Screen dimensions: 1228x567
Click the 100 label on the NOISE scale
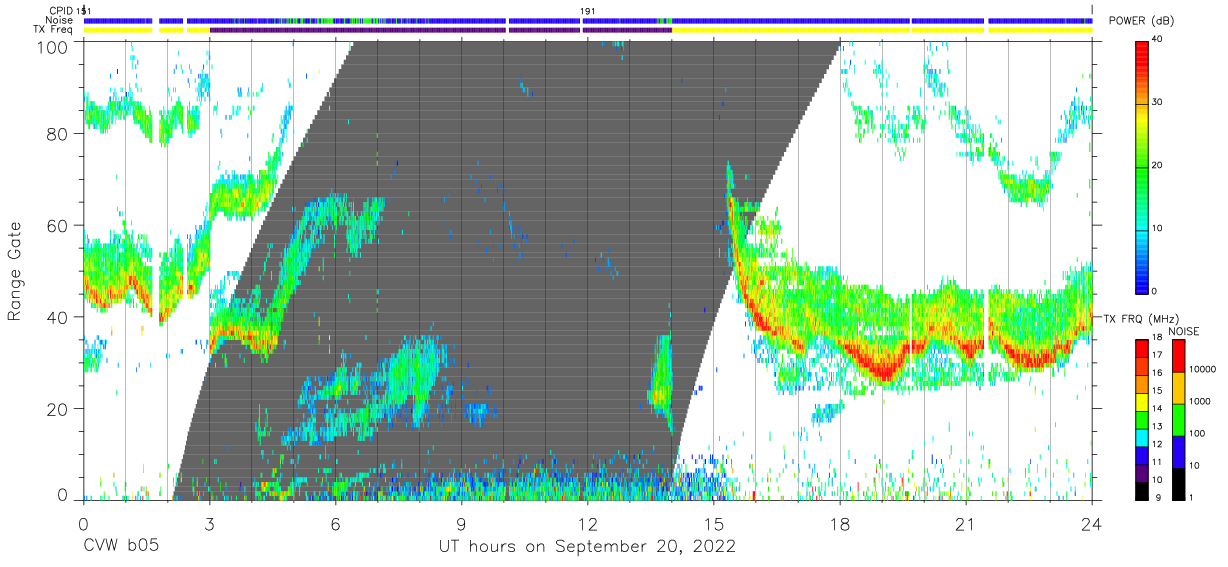(x=1198, y=433)
